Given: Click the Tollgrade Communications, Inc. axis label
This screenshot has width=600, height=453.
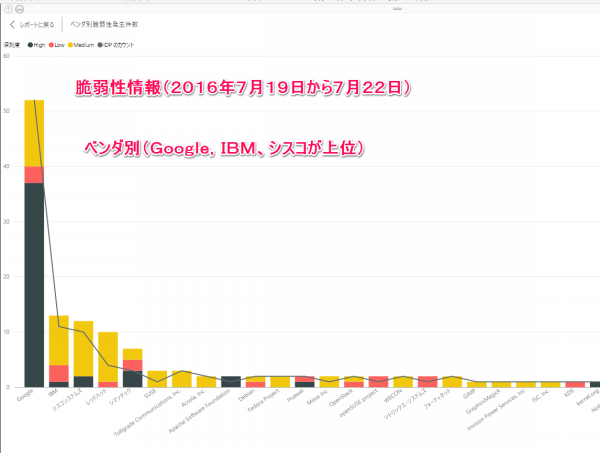Looking at the screenshot, I should coord(147,413).
